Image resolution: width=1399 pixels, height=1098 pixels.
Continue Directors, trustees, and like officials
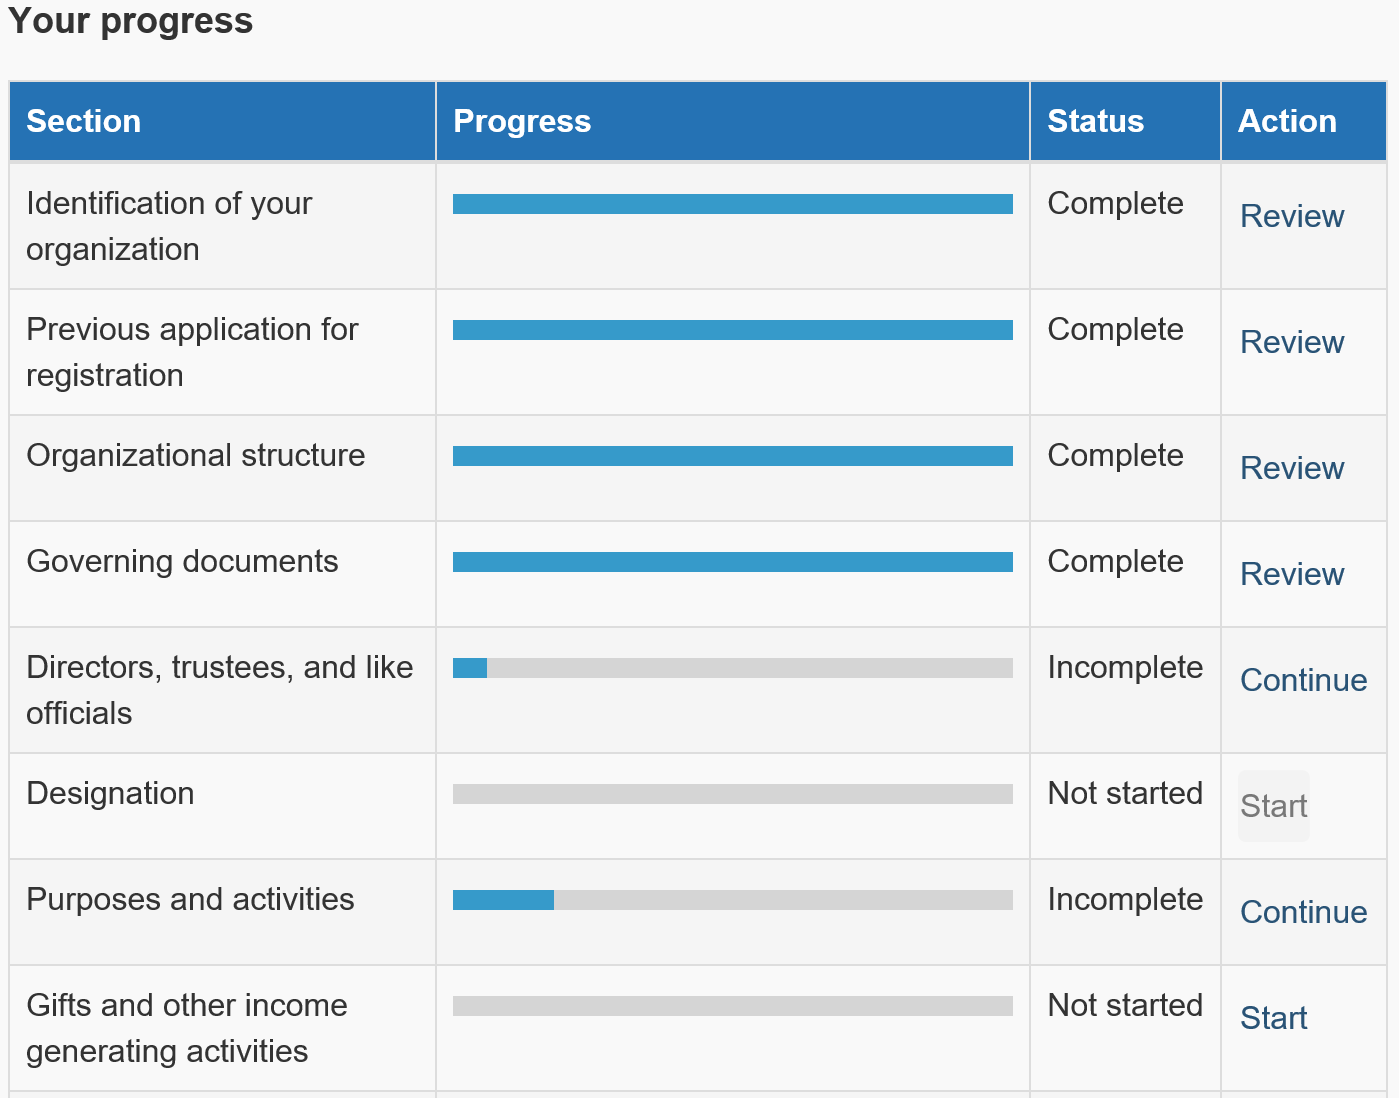1303,680
